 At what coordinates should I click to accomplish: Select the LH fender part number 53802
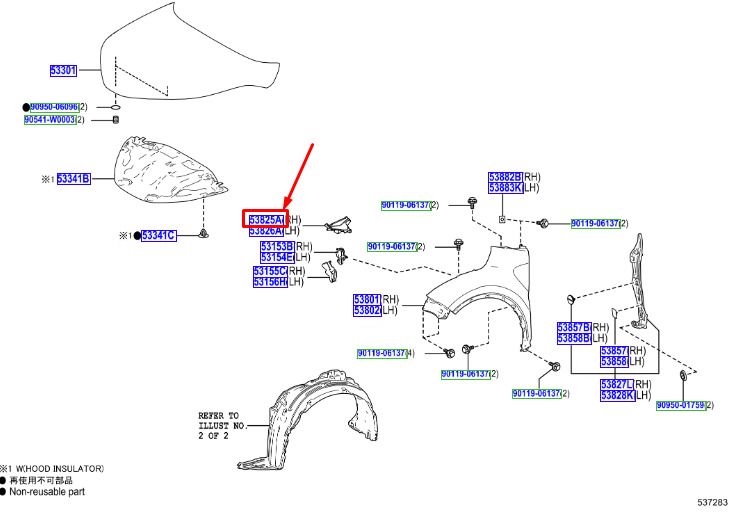(366, 311)
